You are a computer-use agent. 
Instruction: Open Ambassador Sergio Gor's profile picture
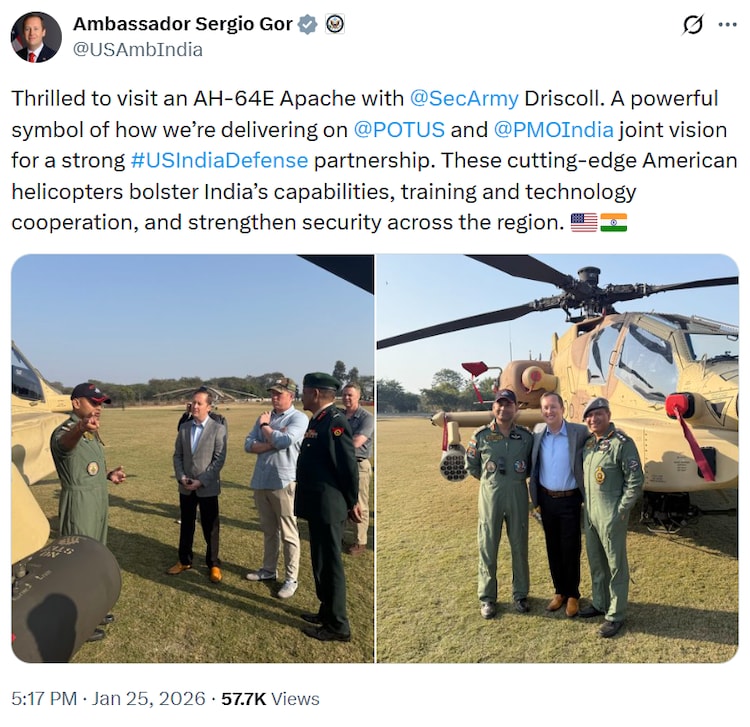coord(36,37)
